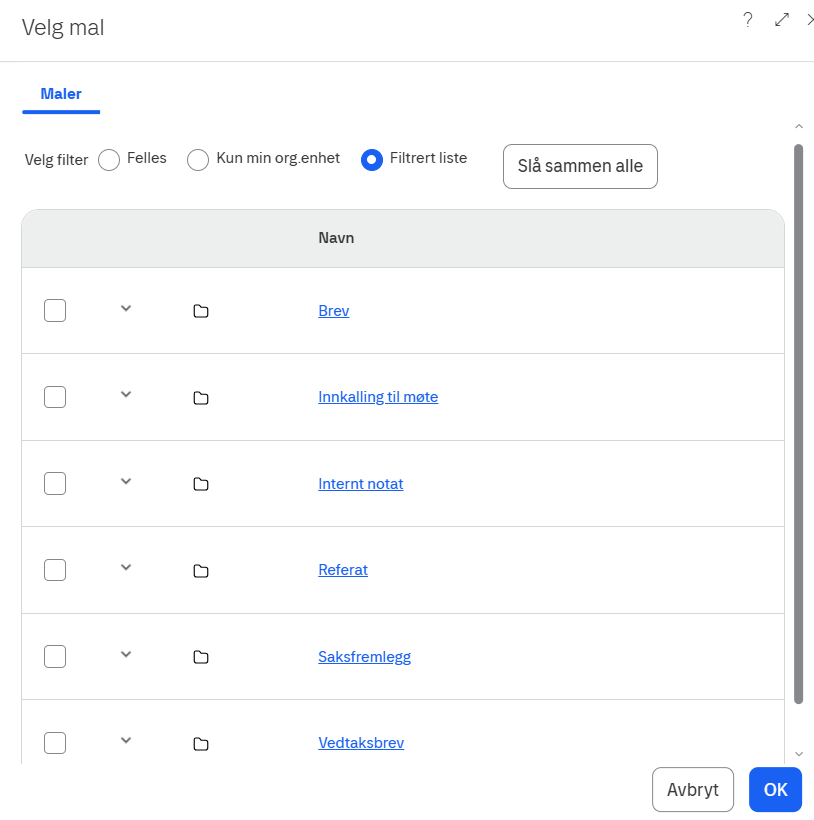
Task: Click the vertical scrollbar down arrow
Action: pos(798,754)
